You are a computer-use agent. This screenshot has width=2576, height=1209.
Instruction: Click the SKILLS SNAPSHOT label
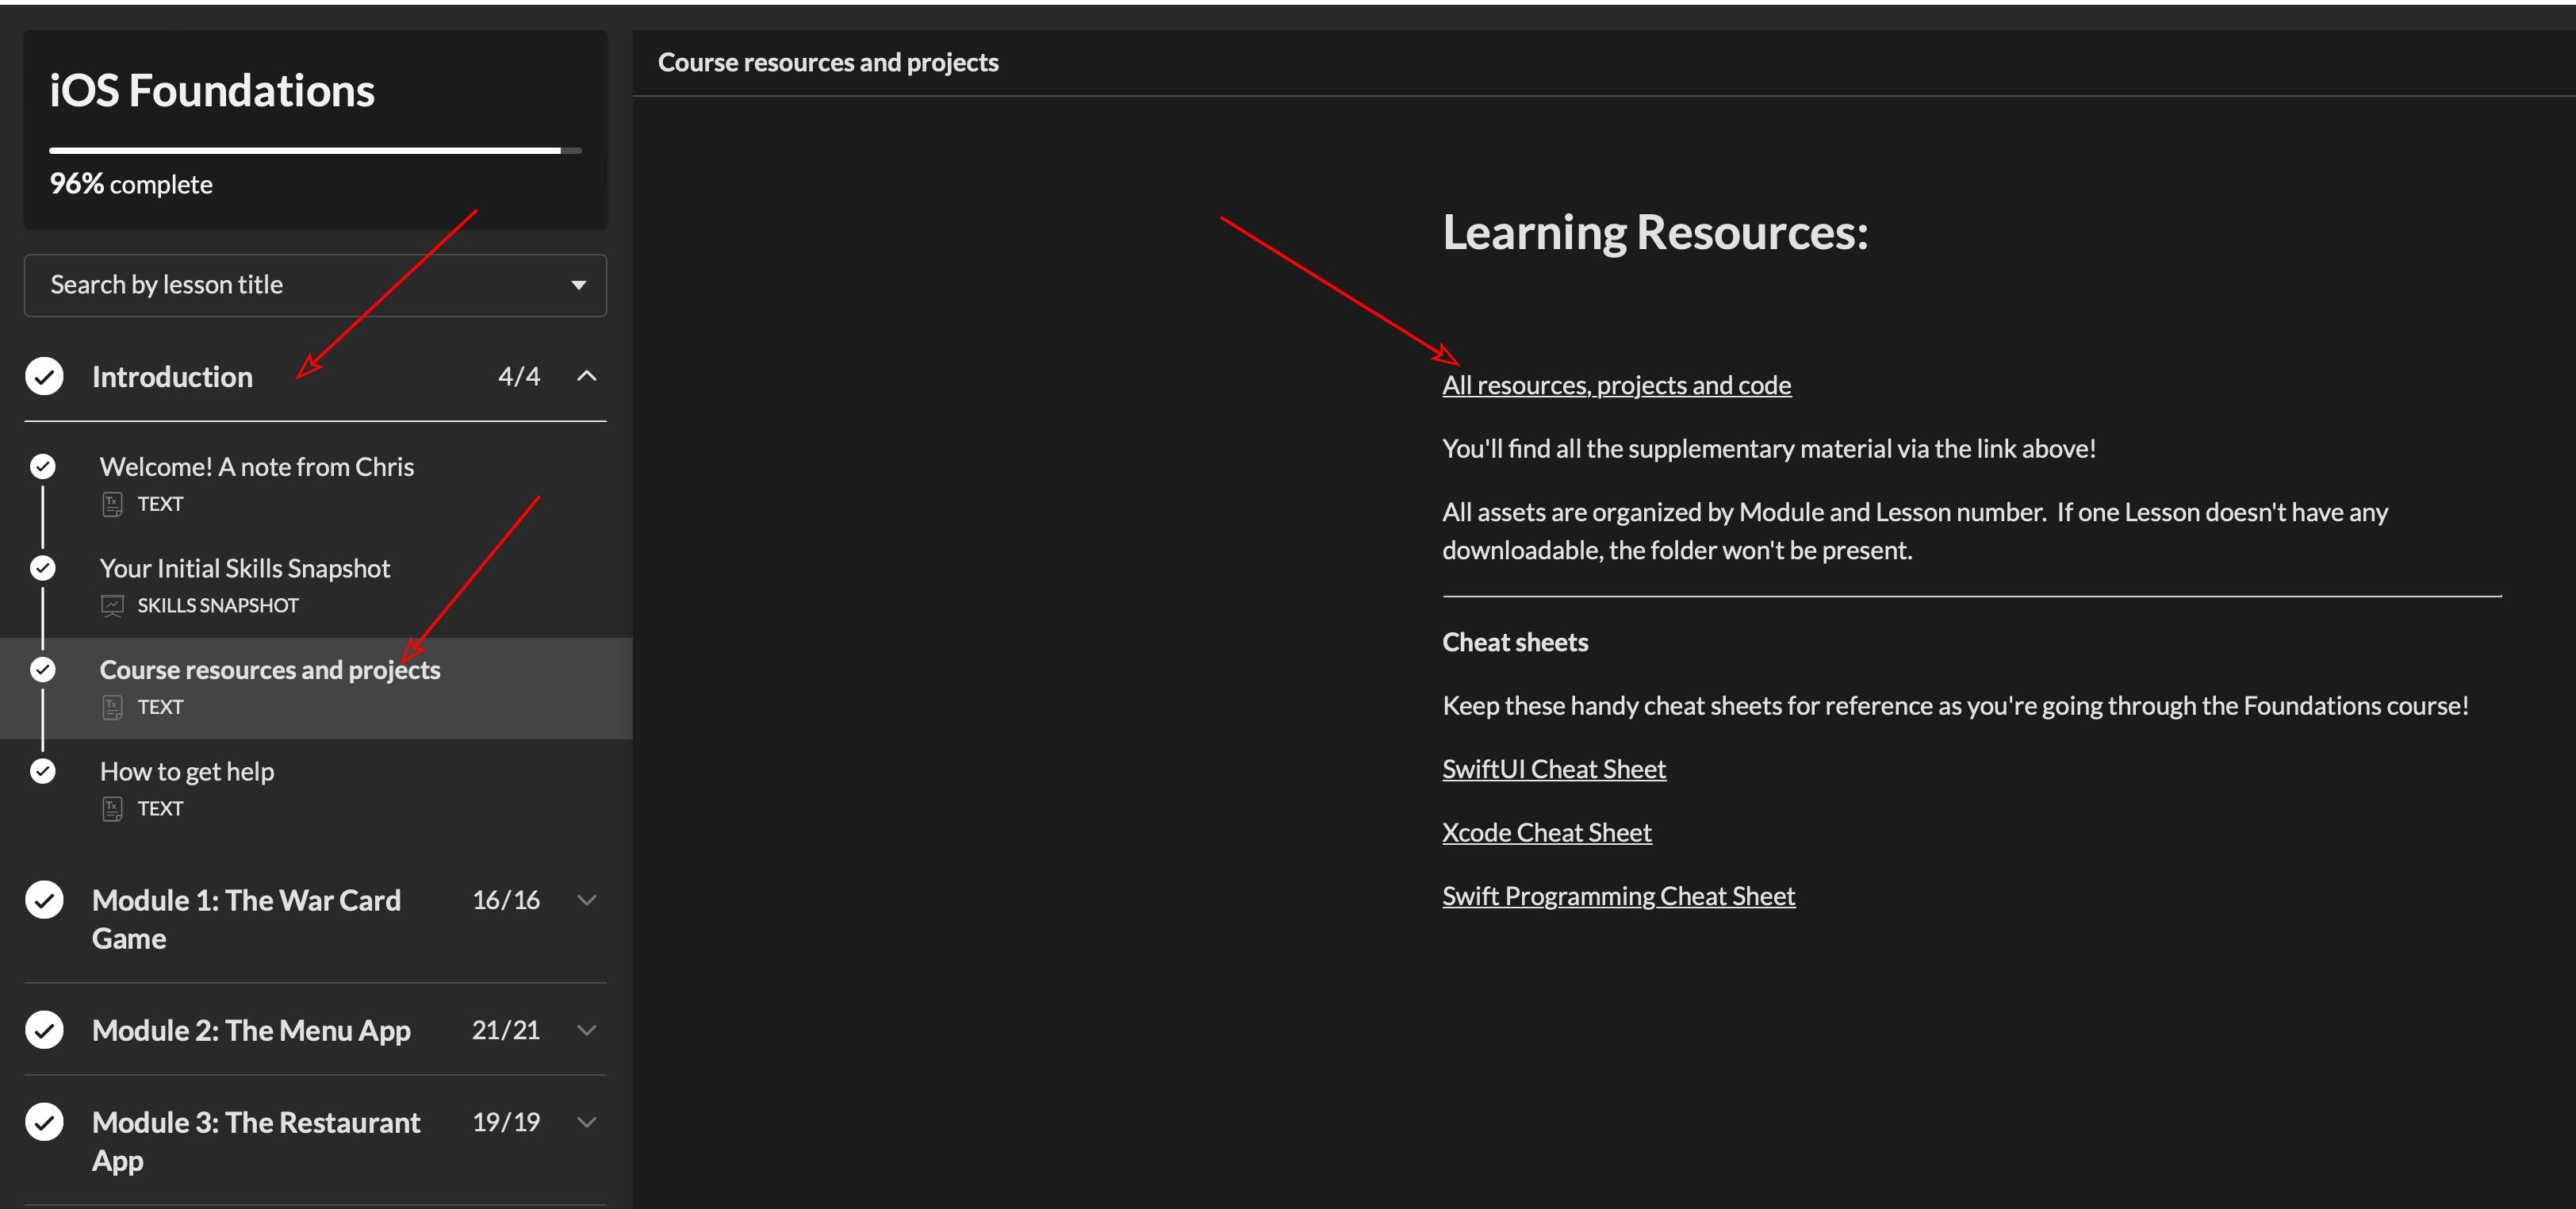[218, 606]
